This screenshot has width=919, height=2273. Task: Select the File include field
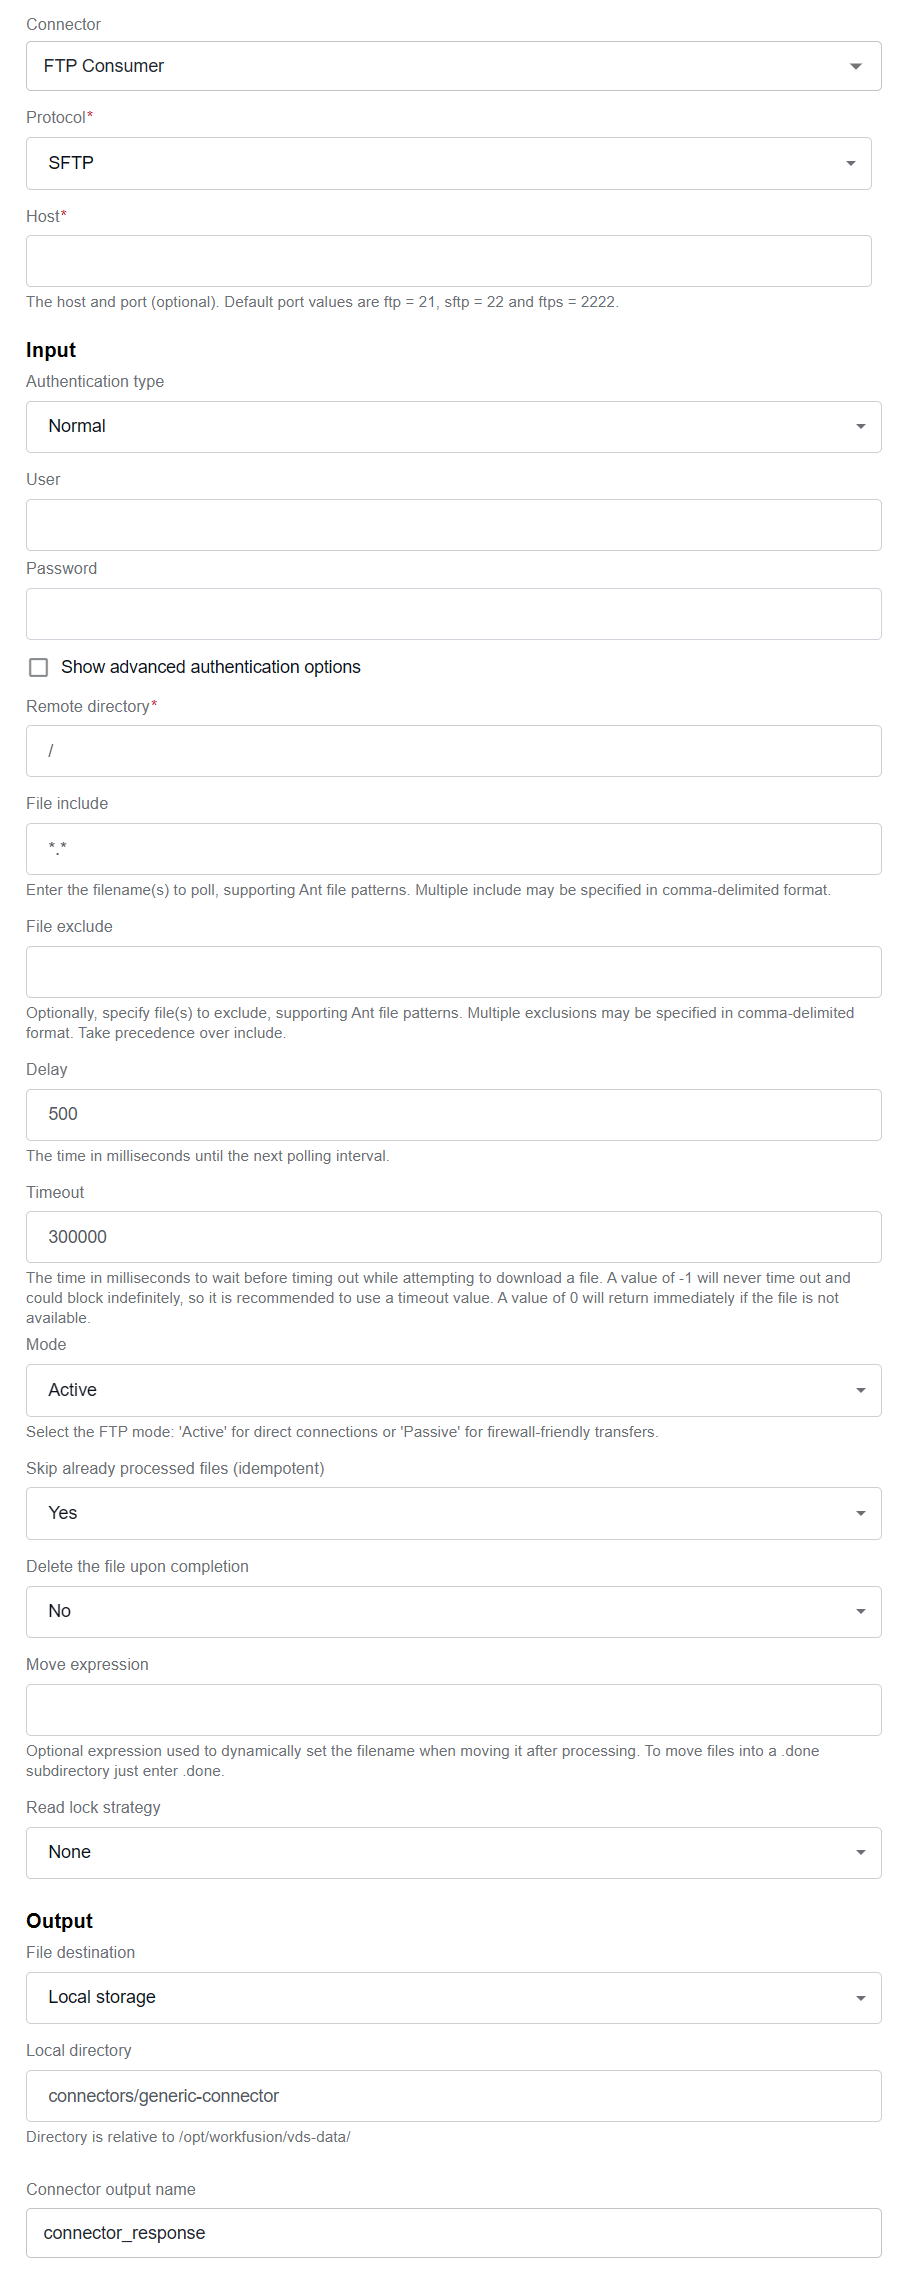click(x=453, y=849)
